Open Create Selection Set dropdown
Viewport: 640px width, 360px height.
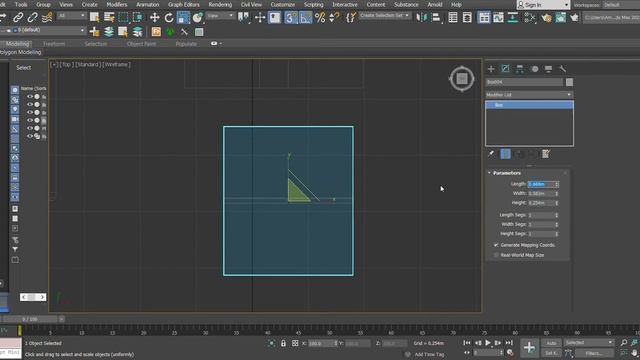tap(384, 16)
